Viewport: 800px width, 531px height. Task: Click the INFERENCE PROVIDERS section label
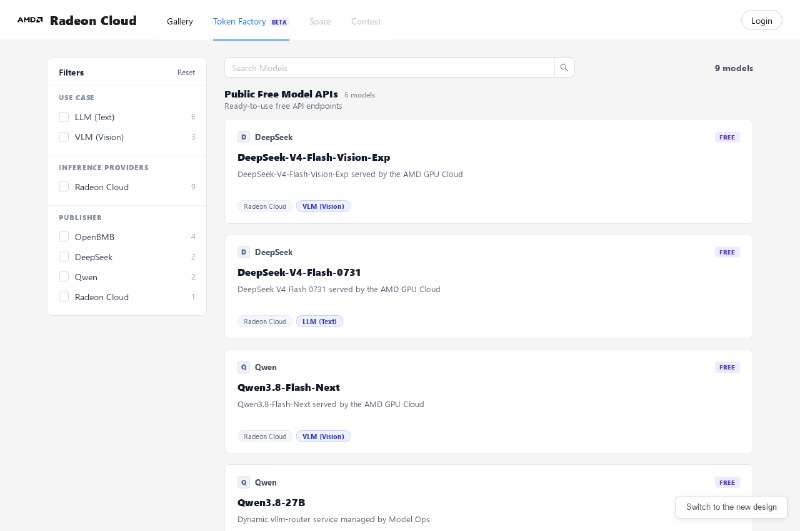[104, 167]
